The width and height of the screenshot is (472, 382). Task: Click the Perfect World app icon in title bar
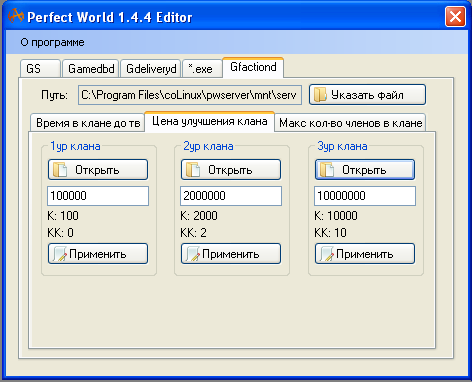[x=16, y=16]
